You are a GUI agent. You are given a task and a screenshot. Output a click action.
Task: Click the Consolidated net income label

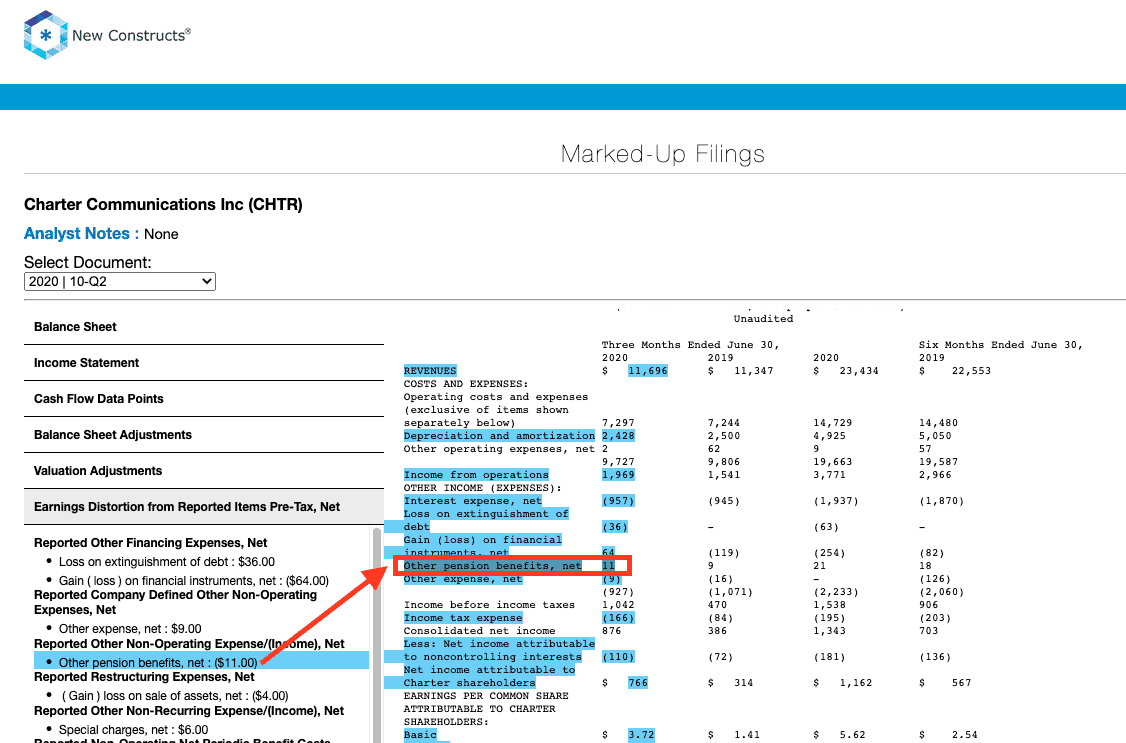479,630
